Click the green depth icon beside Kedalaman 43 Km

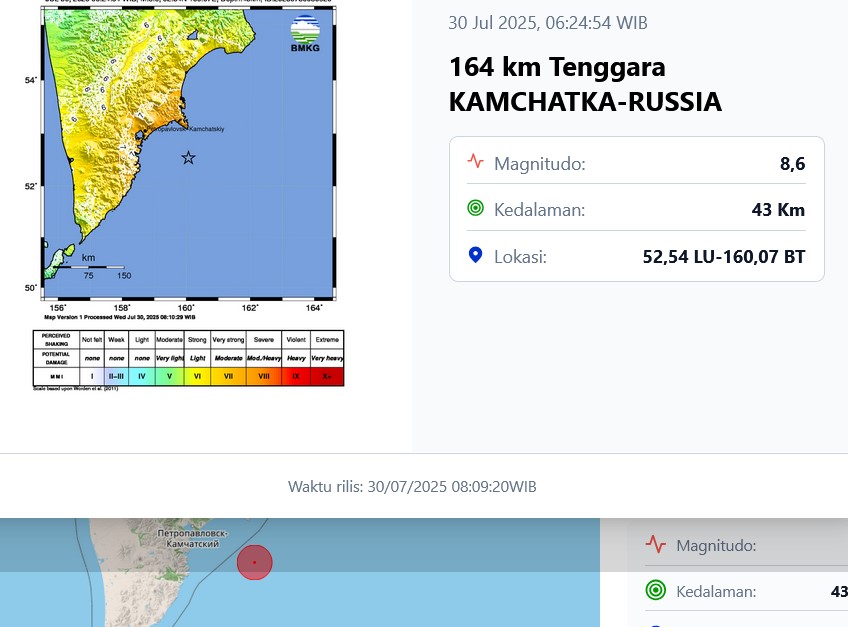click(475, 209)
